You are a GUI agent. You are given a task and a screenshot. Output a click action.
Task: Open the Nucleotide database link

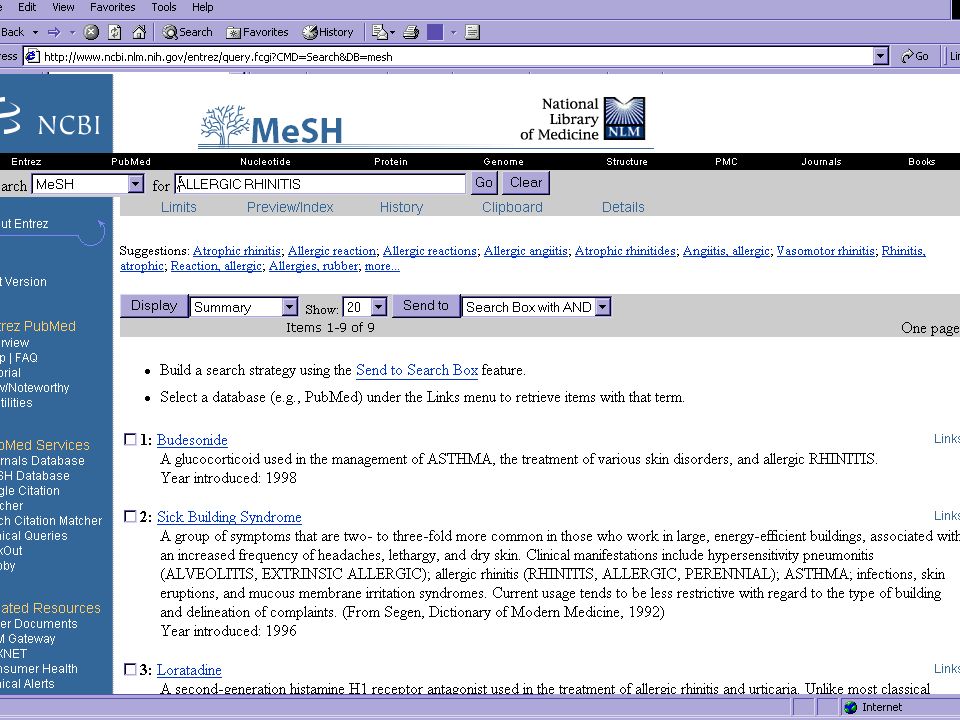tap(265, 162)
